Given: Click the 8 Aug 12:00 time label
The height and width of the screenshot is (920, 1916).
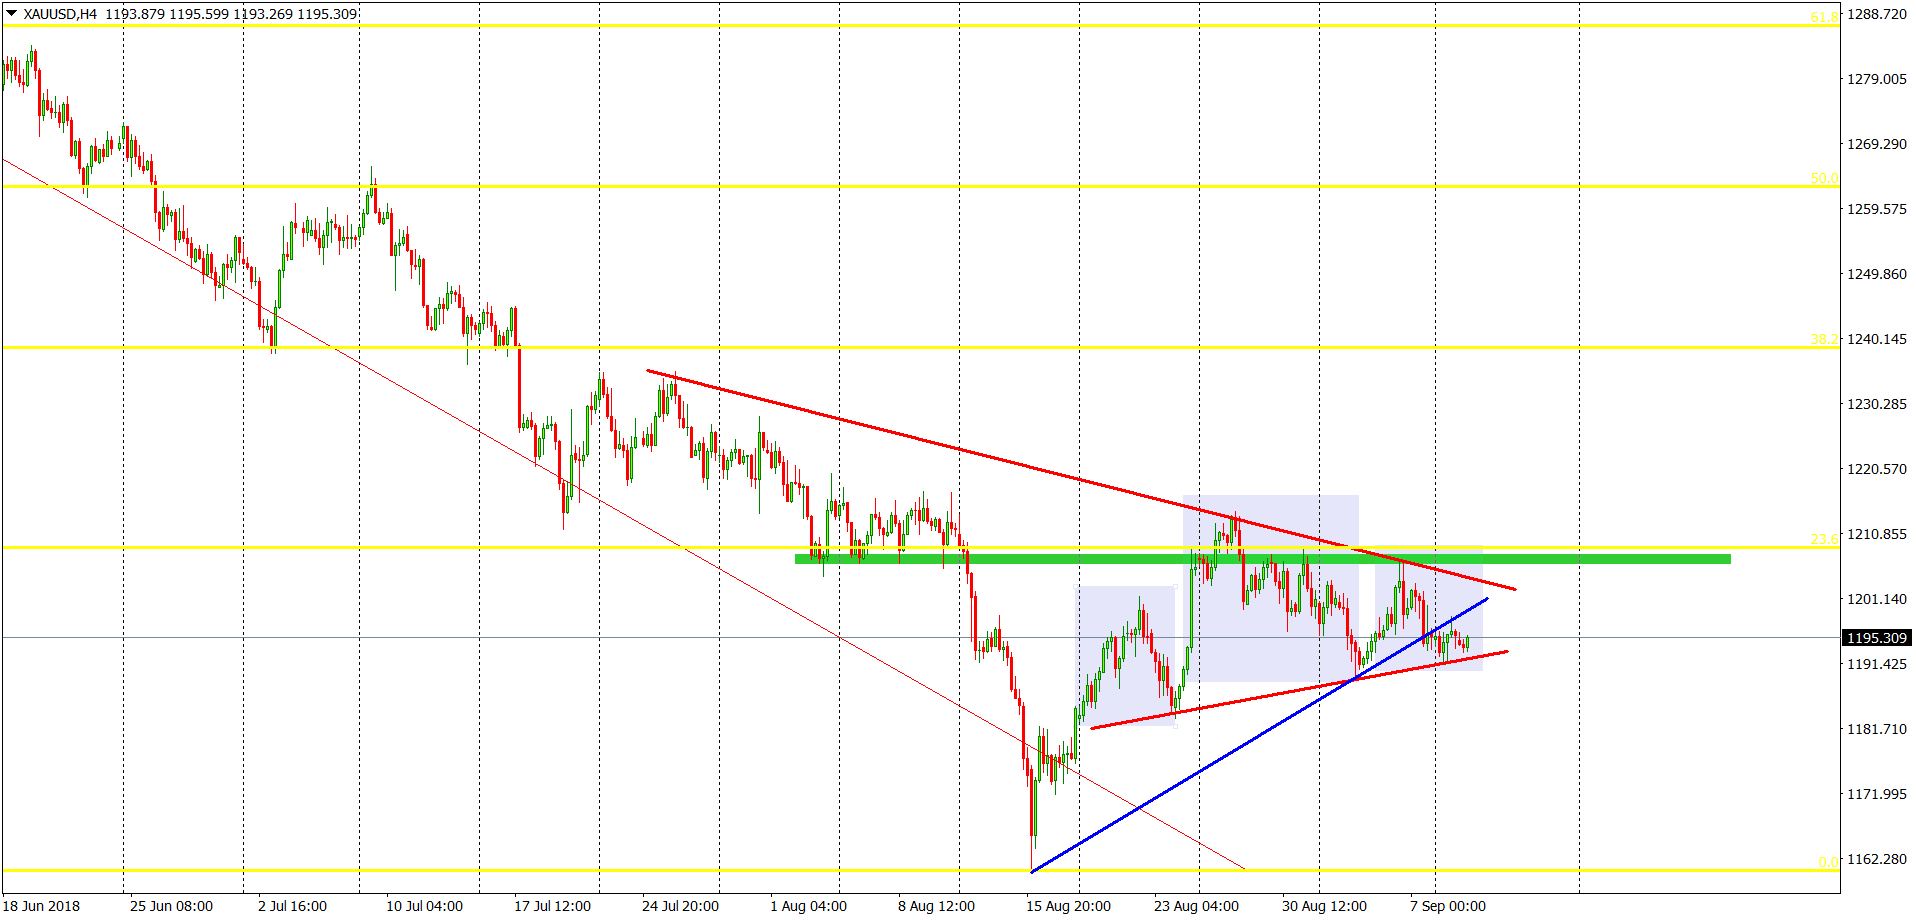Looking at the screenshot, I should pos(936,906).
